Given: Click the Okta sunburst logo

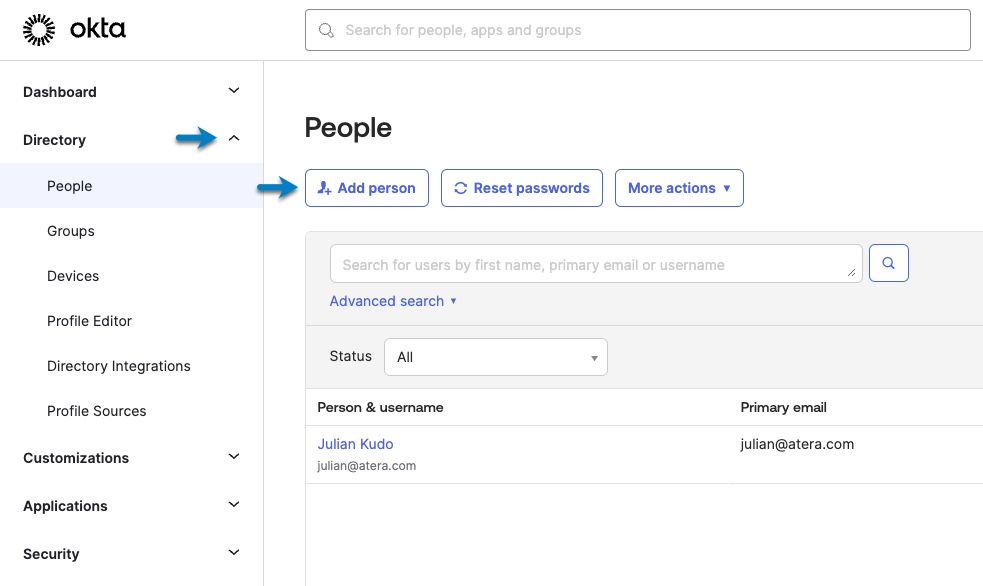Looking at the screenshot, I should pos(39,29).
